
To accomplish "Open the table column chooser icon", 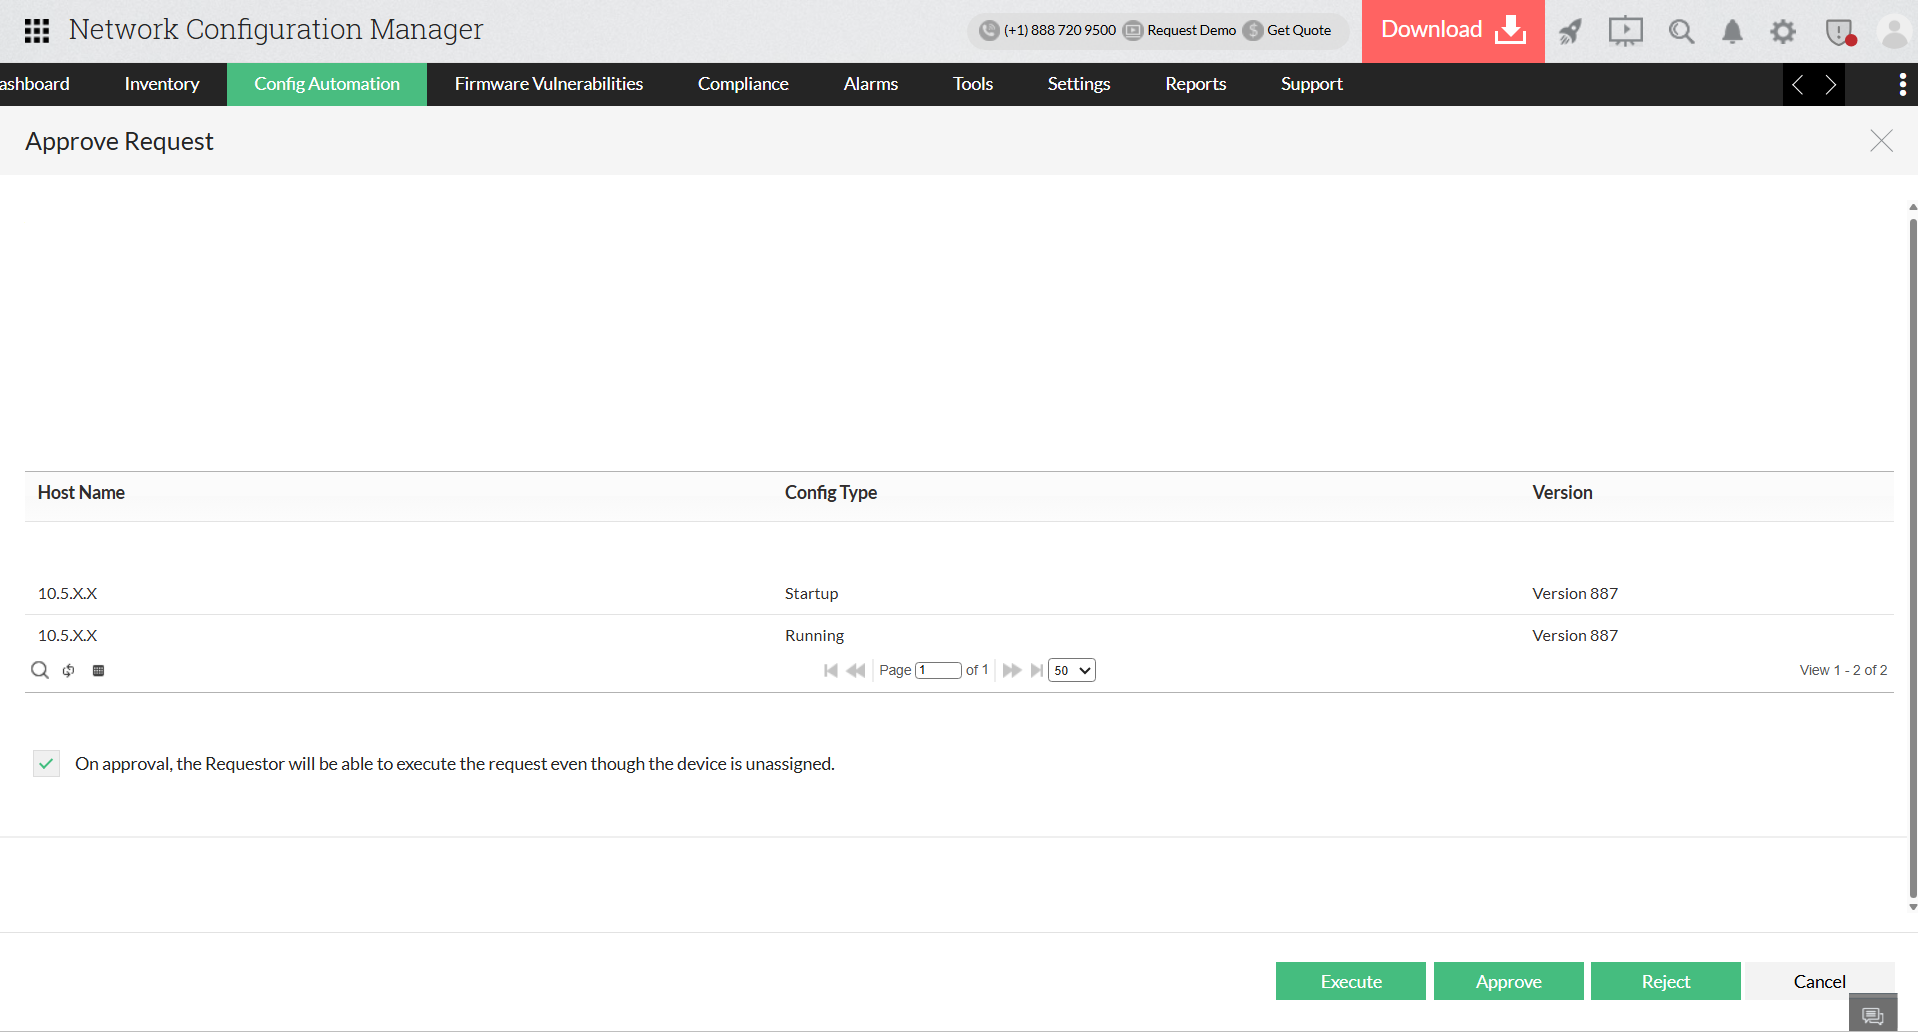I will 98,670.
